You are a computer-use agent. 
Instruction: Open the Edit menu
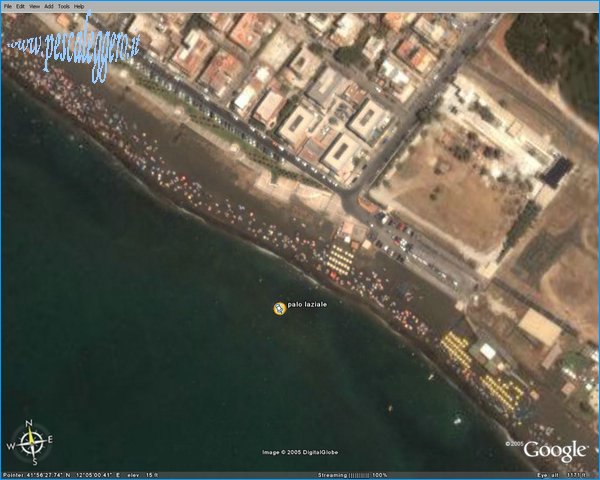21,6
